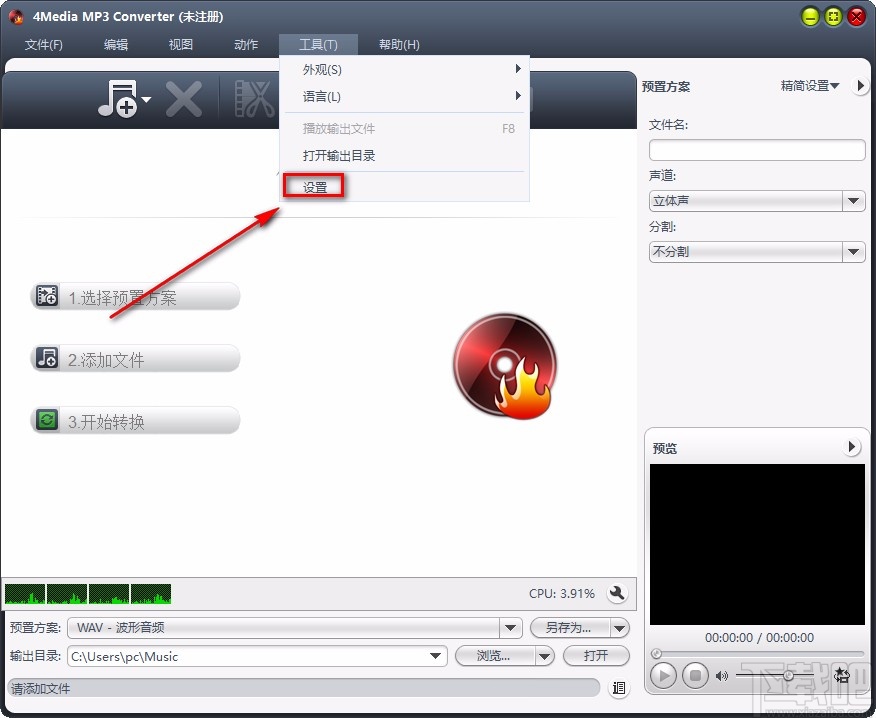Click the wrench icon beside CPU usage
This screenshot has width=876, height=718.
(617, 593)
